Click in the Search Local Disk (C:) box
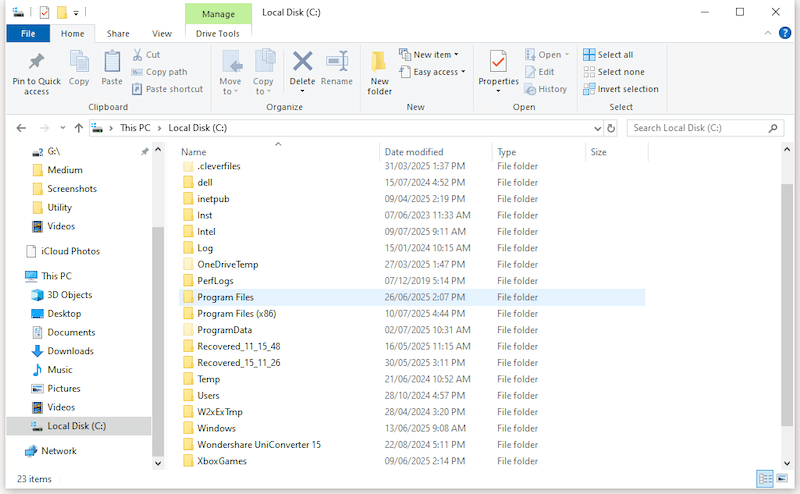The image size is (800, 494). [695, 128]
